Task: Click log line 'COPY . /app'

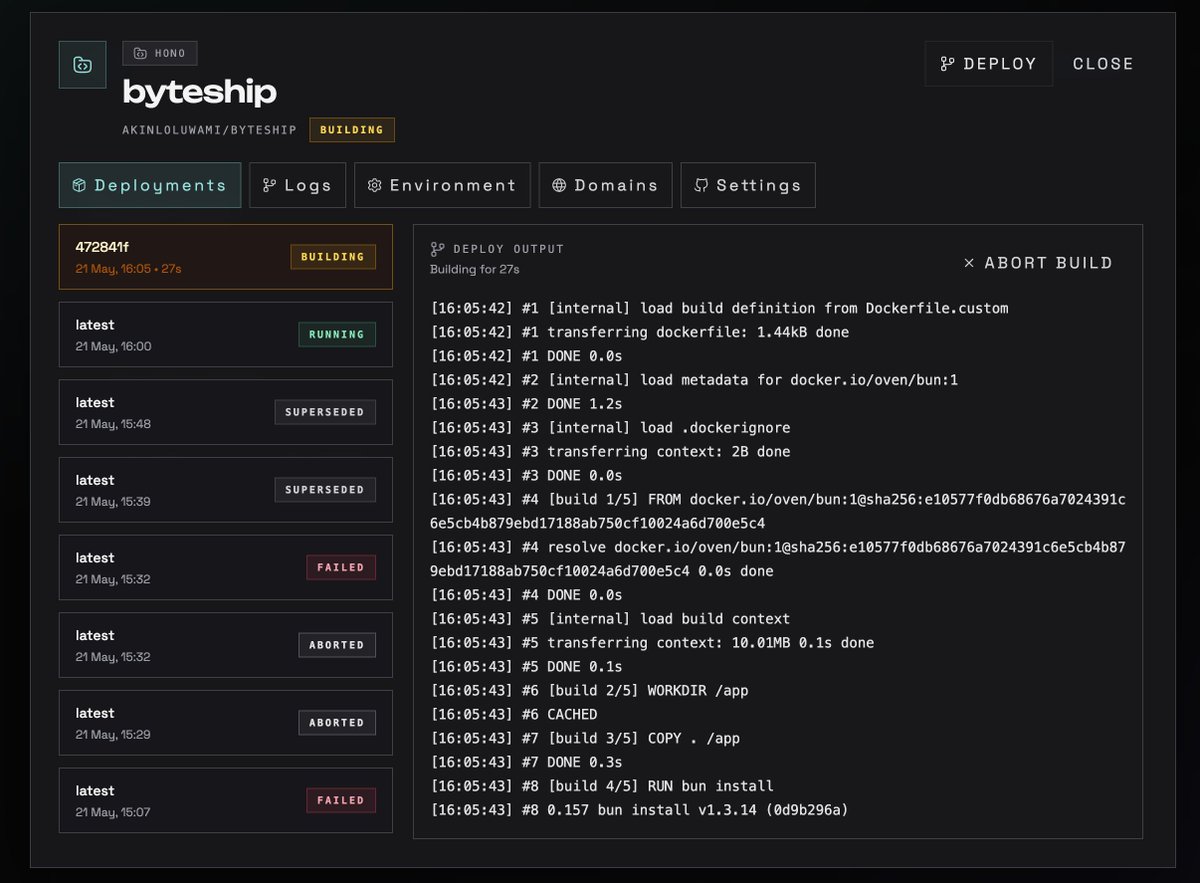Action: [585, 738]
